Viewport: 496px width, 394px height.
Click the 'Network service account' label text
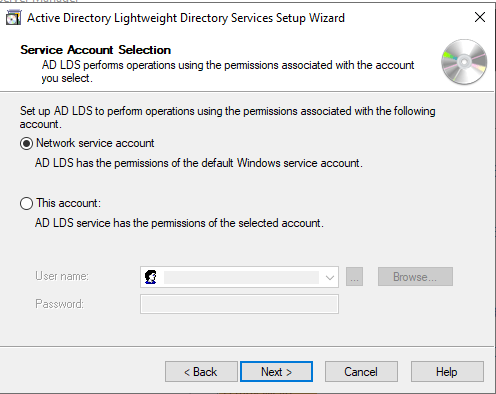95,143
